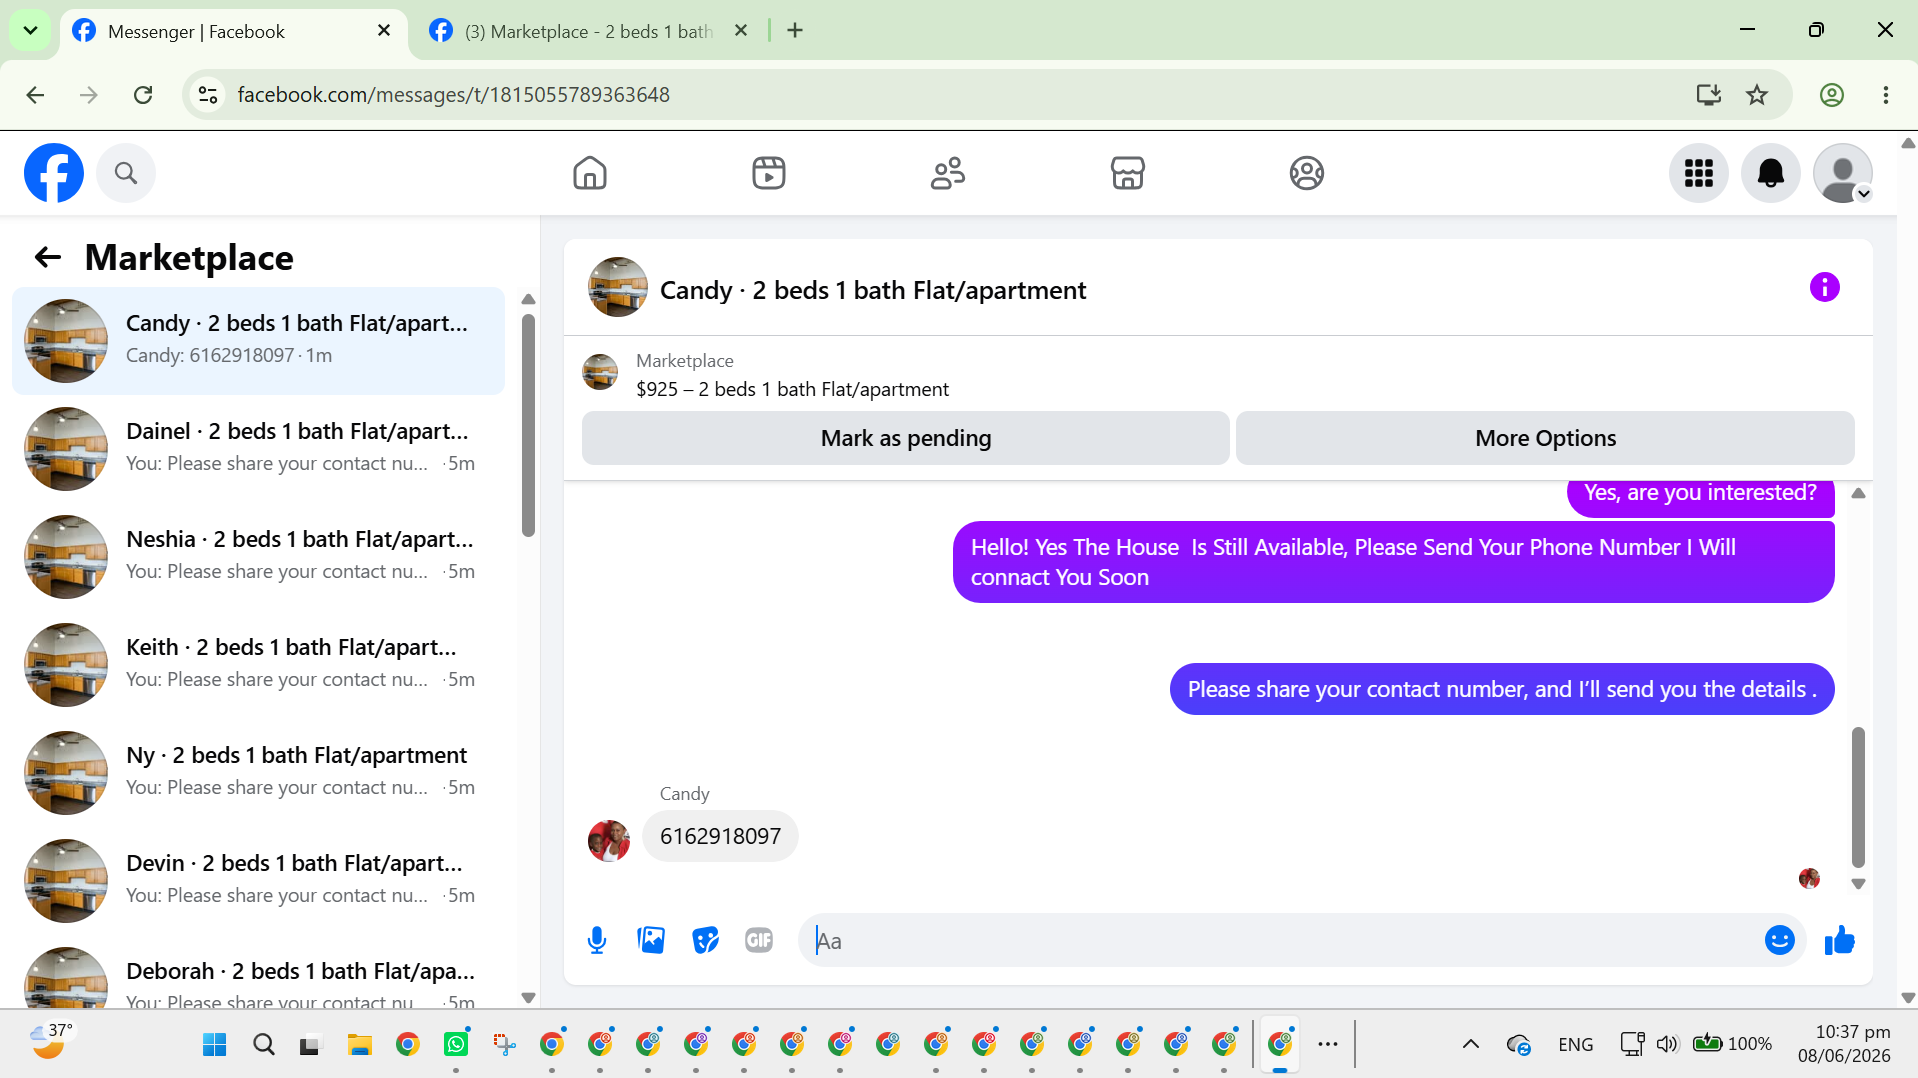Open Candy conversation in the list

pos(258,341)
